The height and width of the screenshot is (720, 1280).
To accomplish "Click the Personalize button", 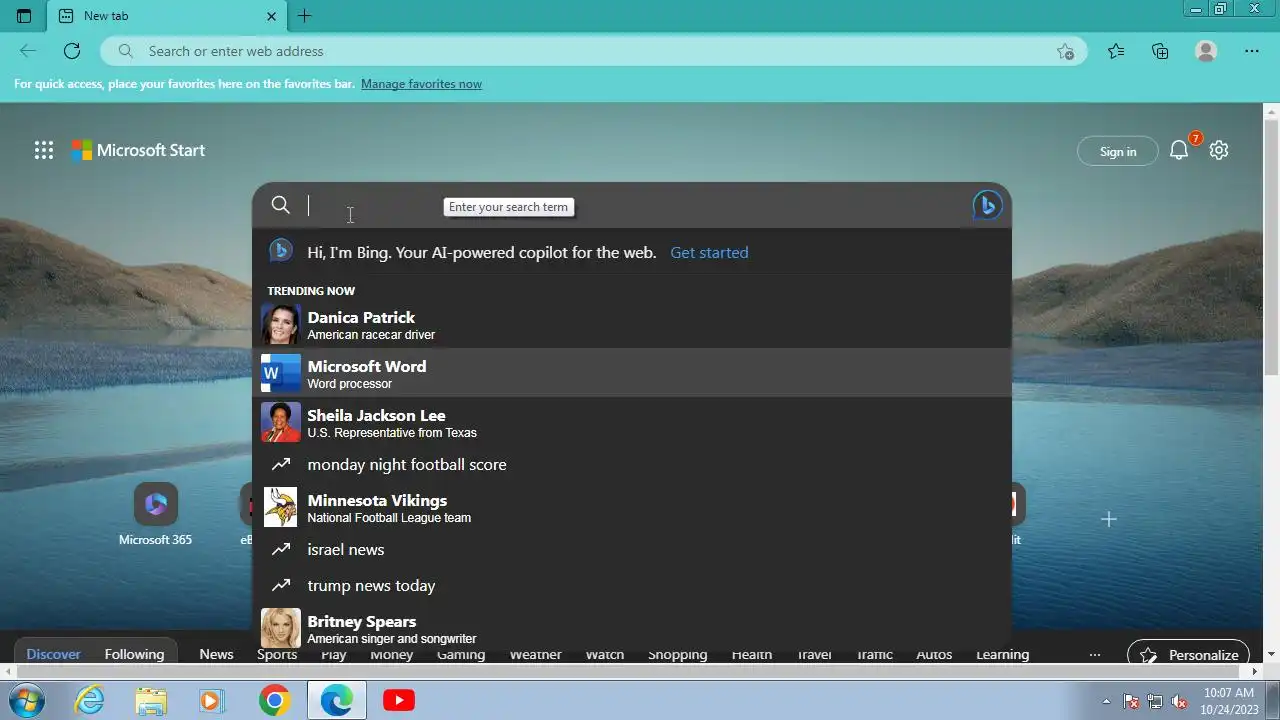I will coord(1188,655).
